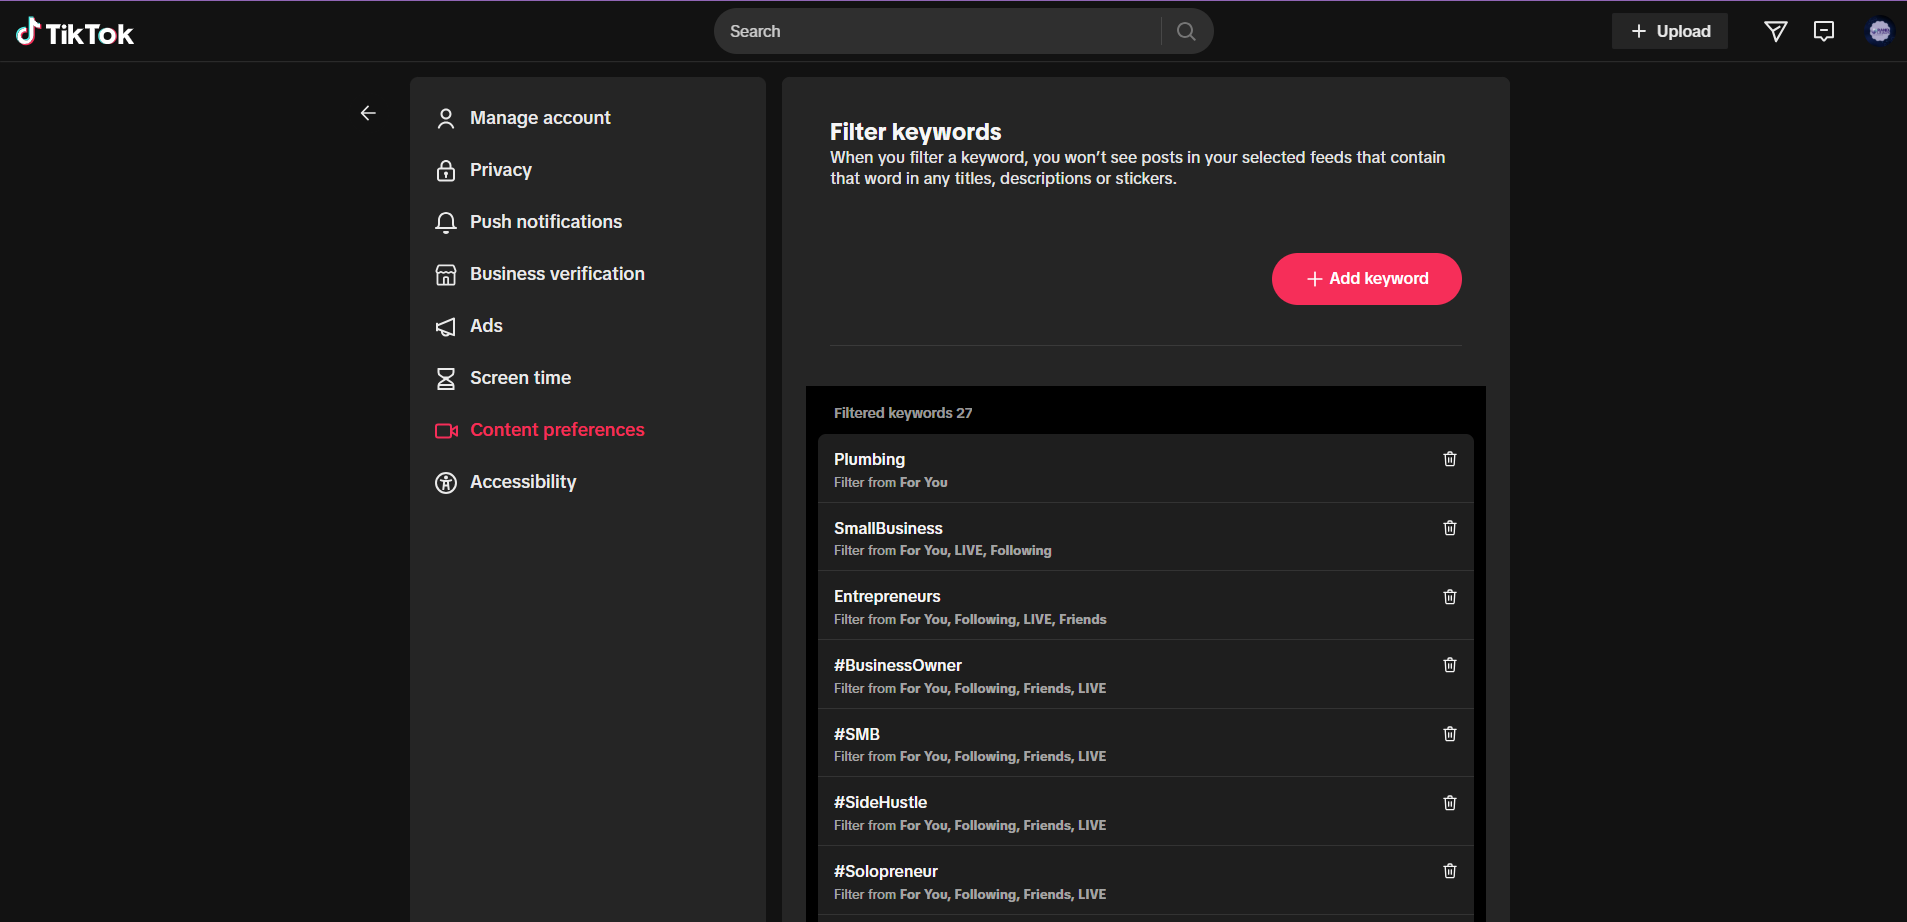The image size is (1907, 922).
Task: Click the Business verification store icon
Action: coord(446,274)
